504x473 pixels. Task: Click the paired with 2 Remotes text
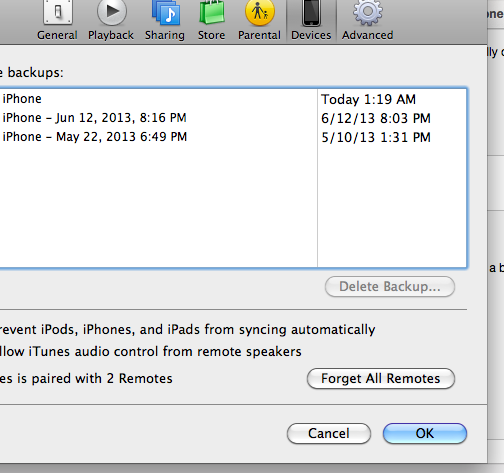86,379
